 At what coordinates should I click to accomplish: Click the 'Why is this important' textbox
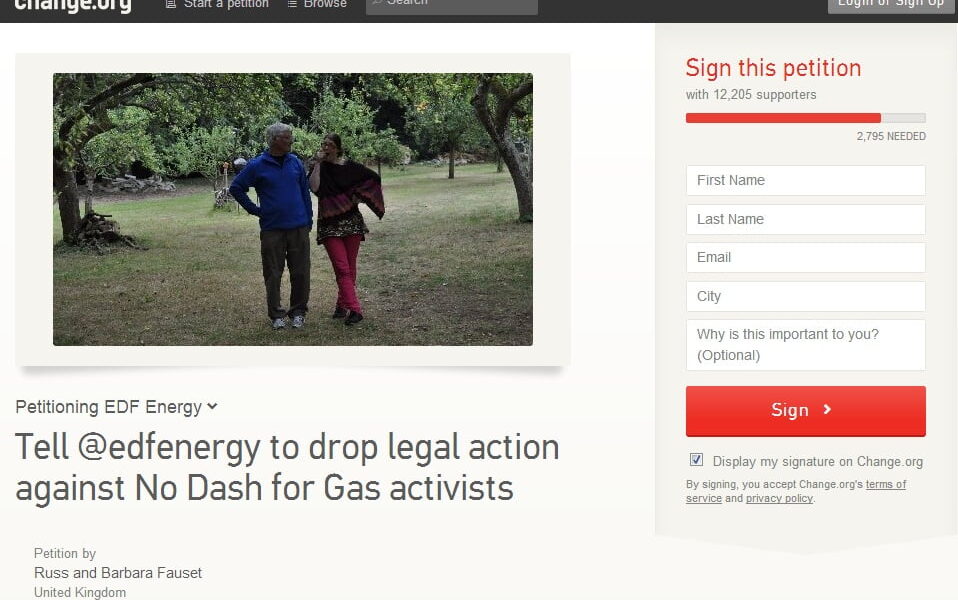point(805,345)
